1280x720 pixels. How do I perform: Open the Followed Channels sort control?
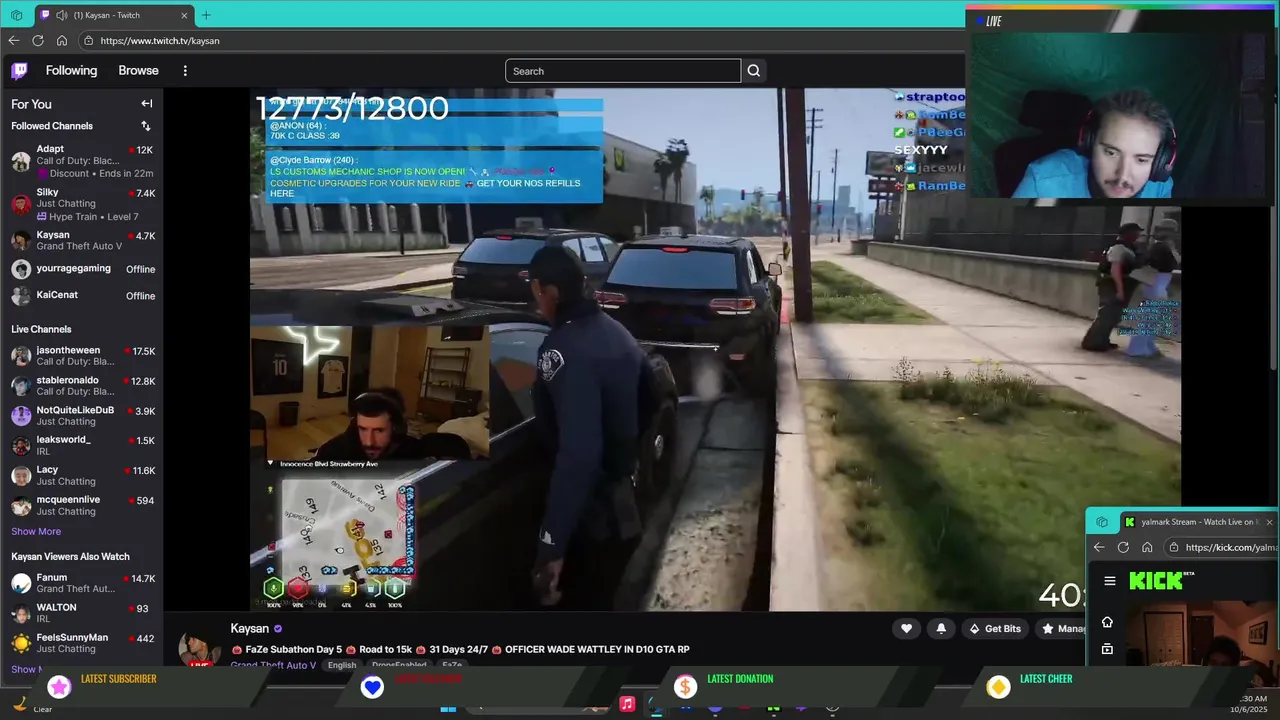click(146, 126)
